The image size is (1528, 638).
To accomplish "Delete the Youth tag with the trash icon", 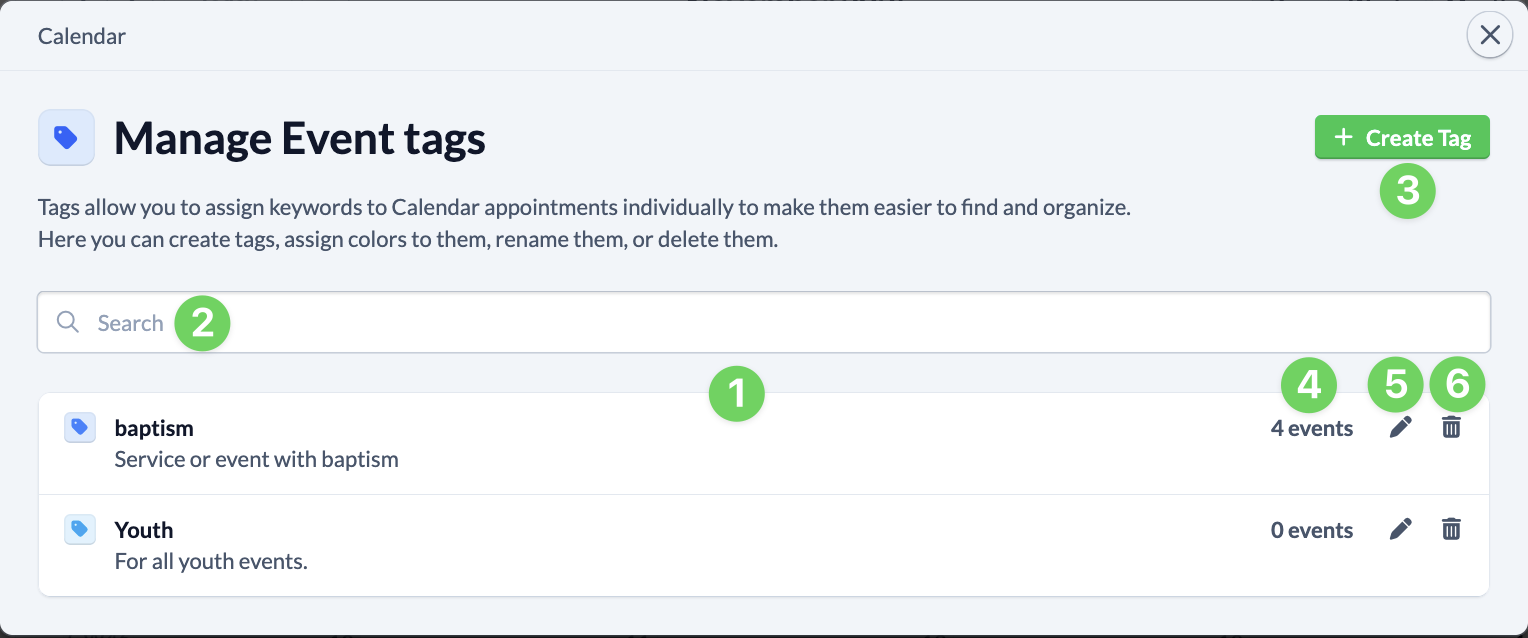I will pyautogui.click(x=1451, y=529).
